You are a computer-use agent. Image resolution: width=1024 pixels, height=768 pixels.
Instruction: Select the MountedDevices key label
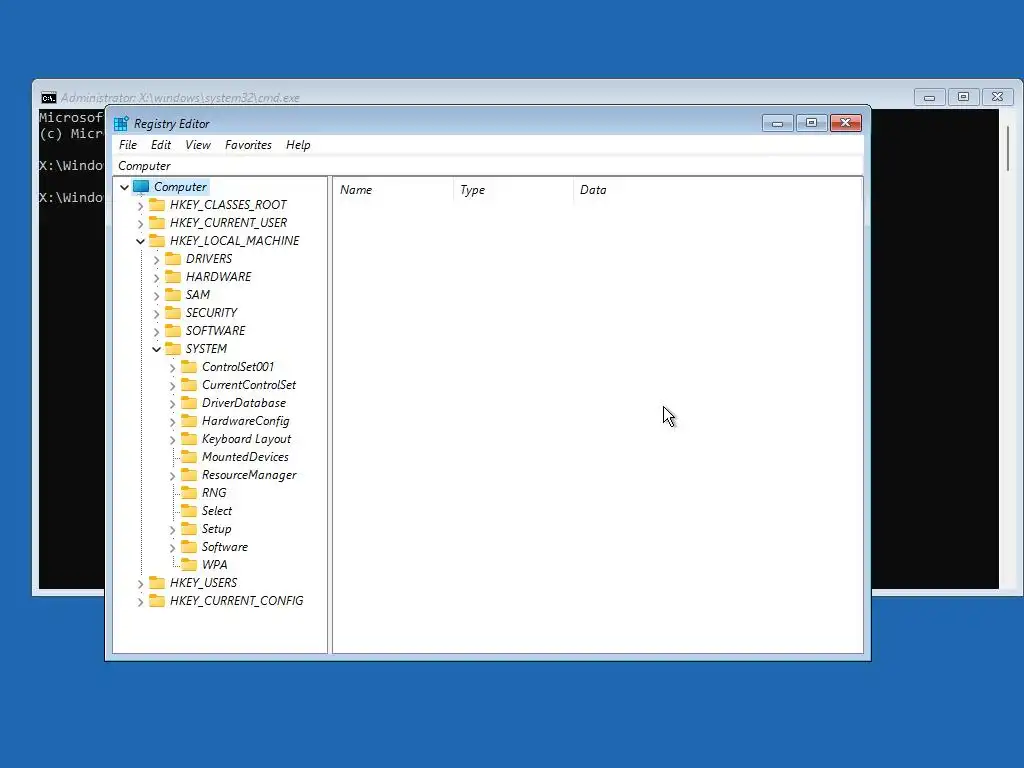245,456
